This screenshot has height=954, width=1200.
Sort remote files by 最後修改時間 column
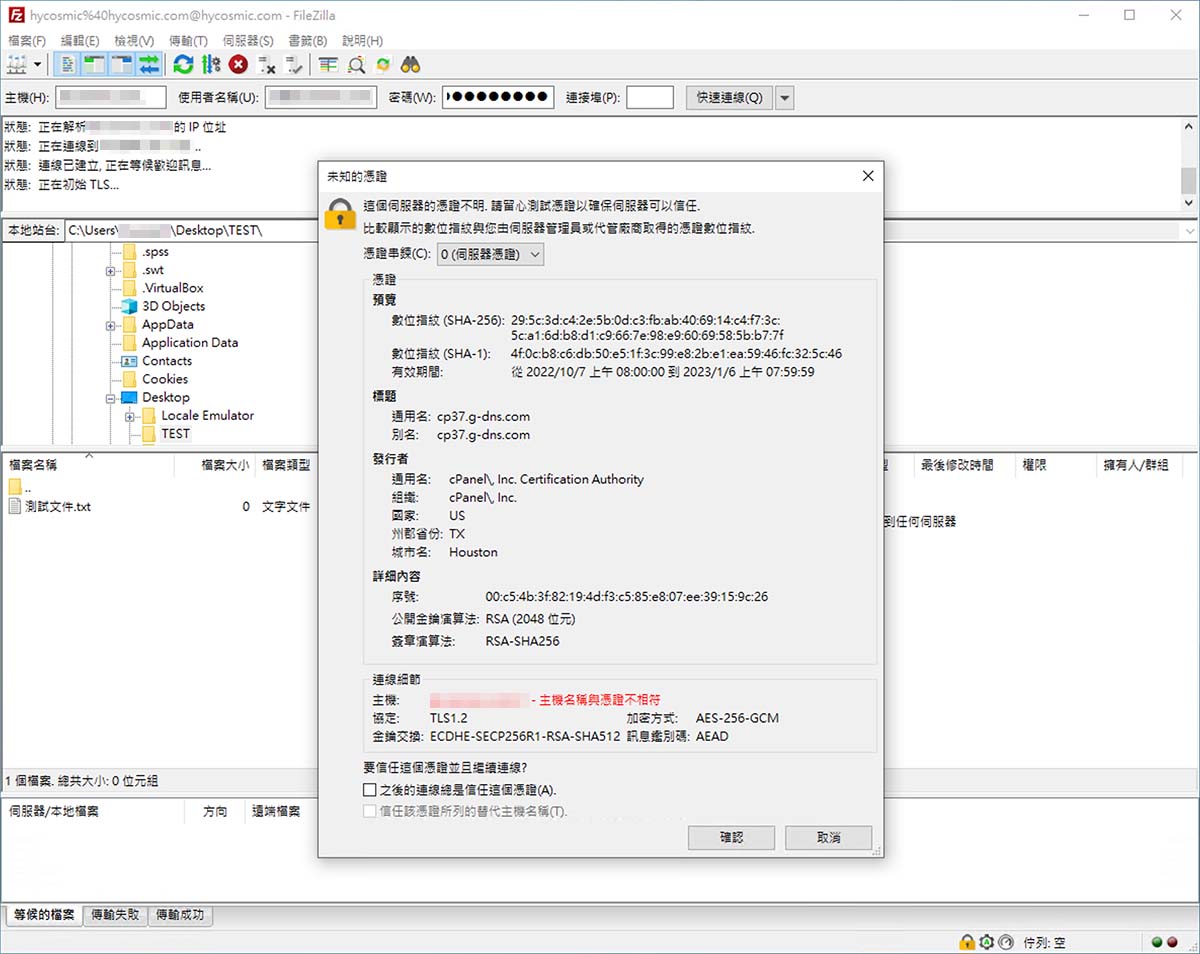click(964, 465)
